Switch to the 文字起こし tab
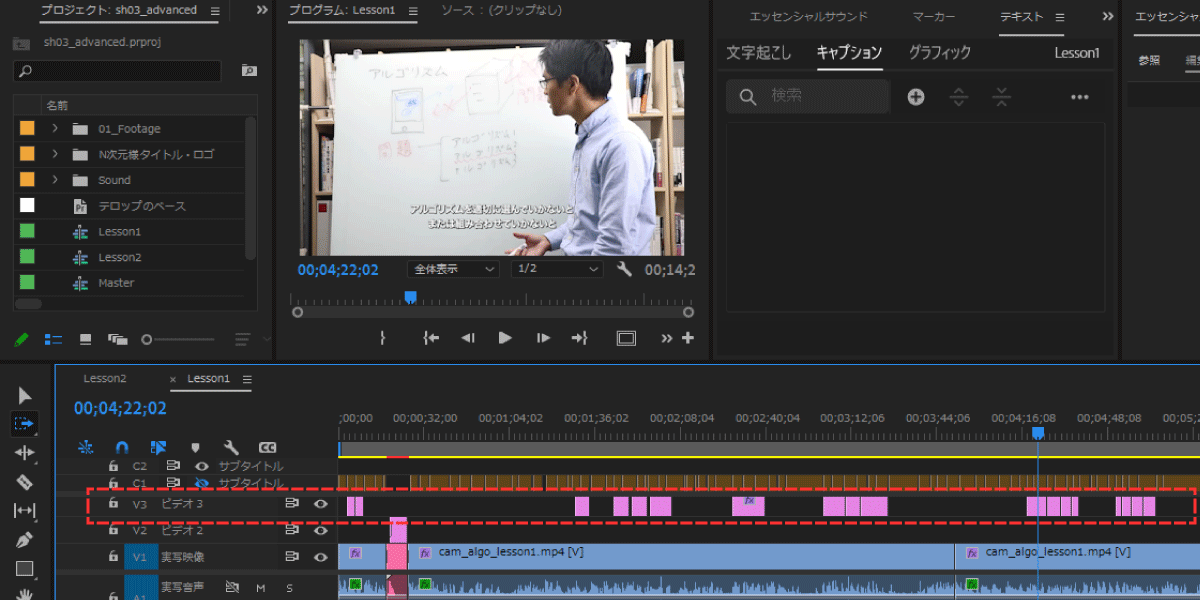1200x600 pixels. coord(758,53)
